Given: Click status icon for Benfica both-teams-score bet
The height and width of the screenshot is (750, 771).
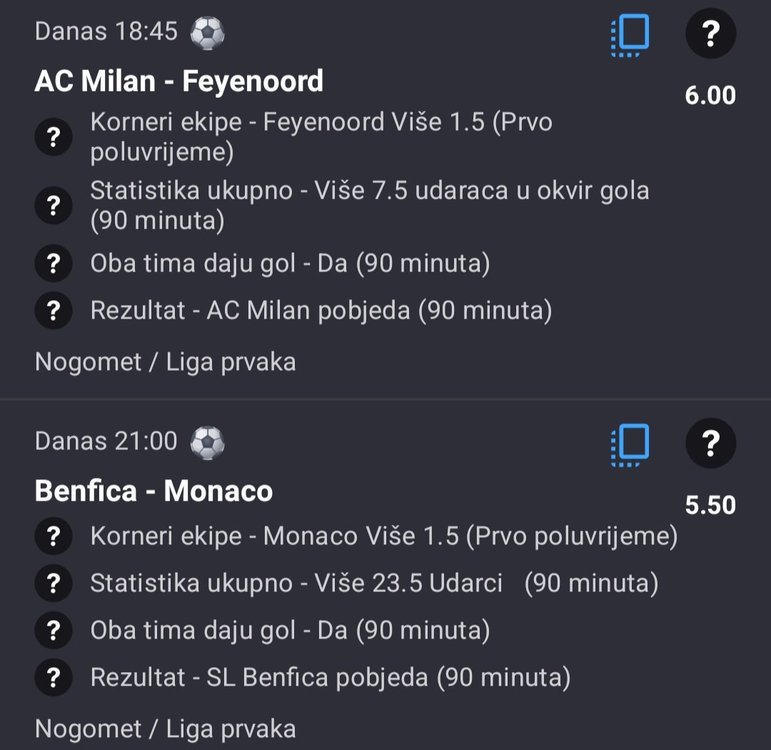Looking at the screenshot, I should (x=53, y=631).
